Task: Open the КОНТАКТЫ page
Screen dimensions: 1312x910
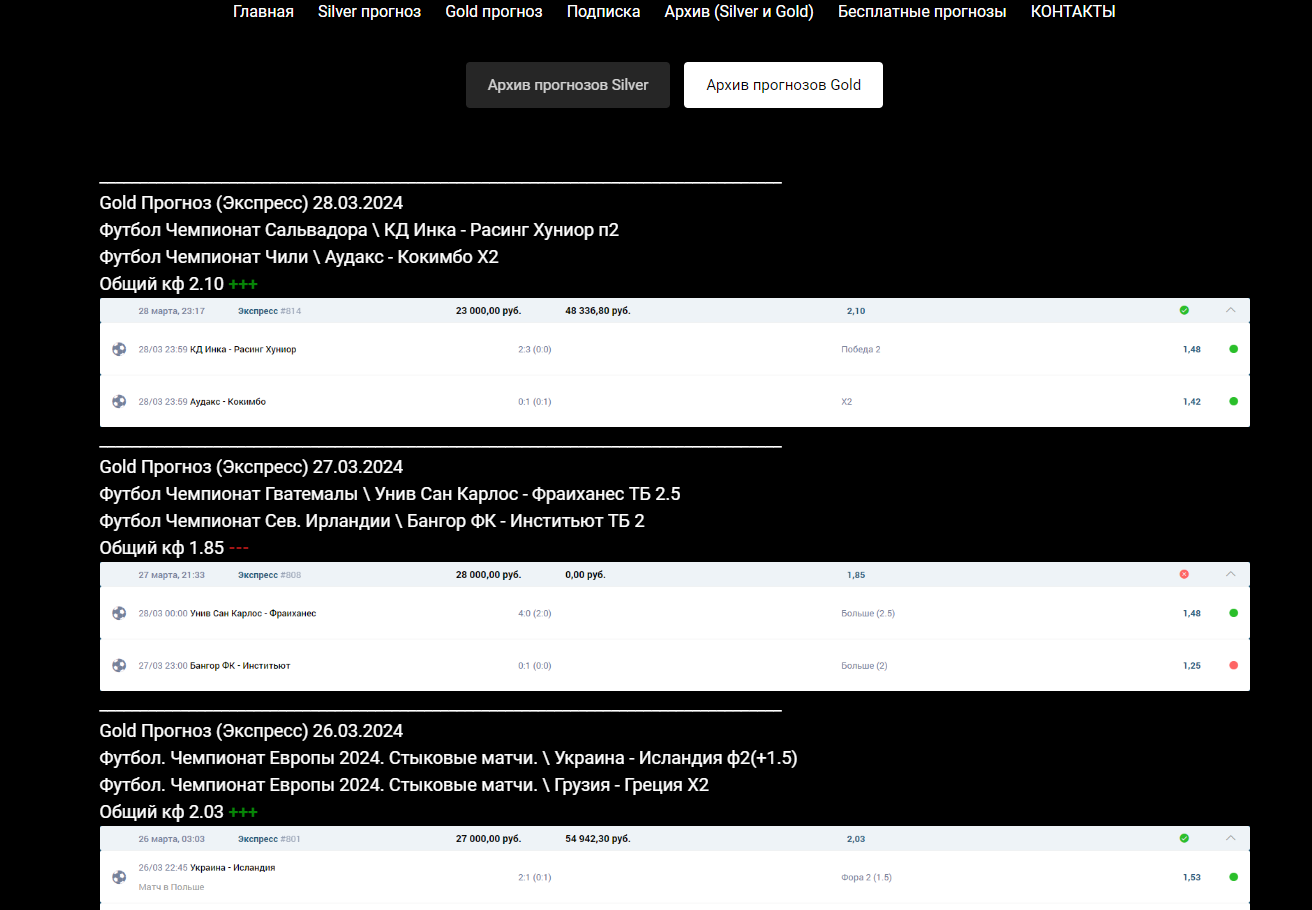Action: 1073,12
